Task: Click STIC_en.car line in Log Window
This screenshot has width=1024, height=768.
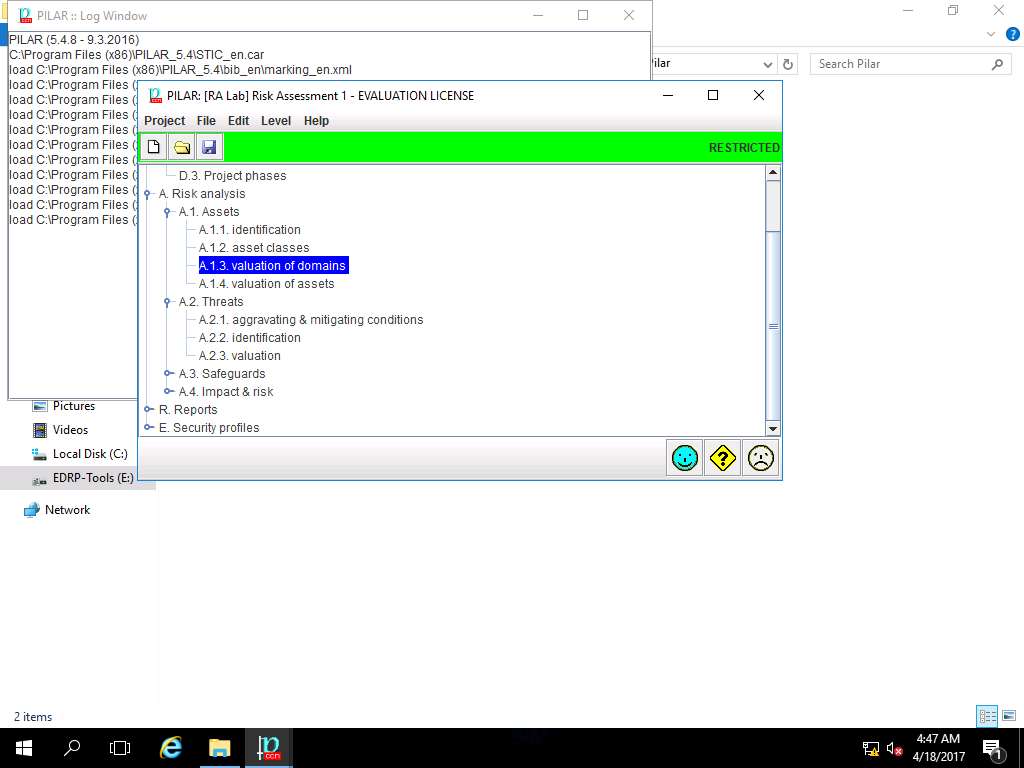Action: 136,55
